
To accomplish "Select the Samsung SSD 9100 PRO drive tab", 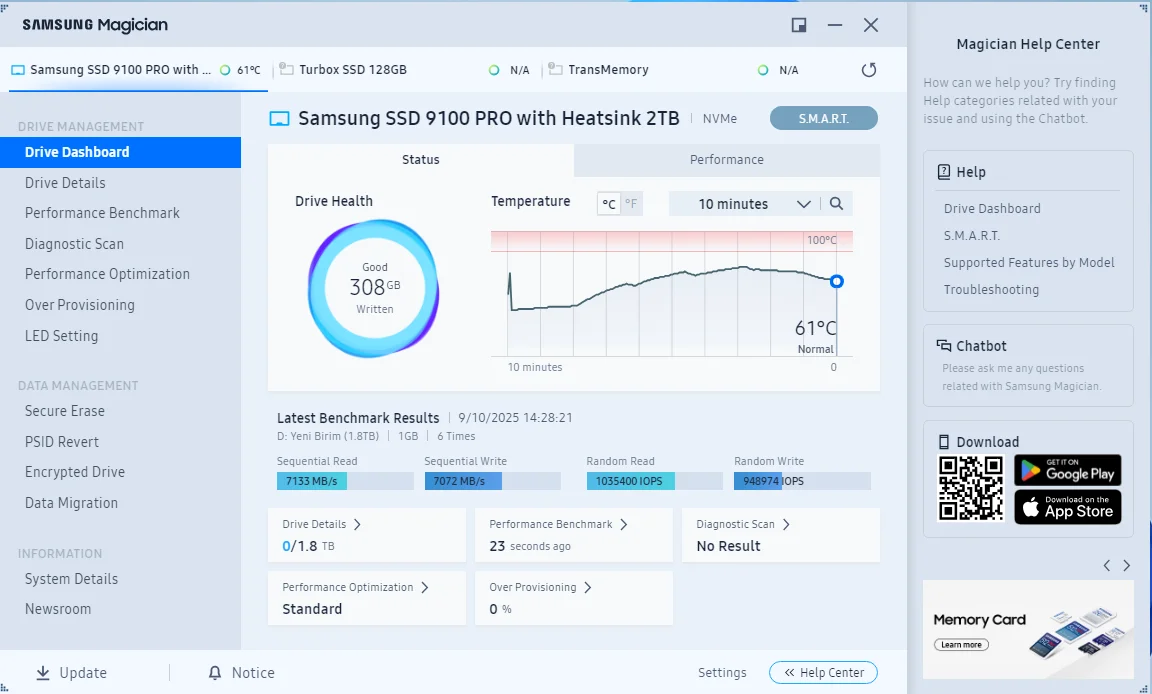I will click(138, 70).
